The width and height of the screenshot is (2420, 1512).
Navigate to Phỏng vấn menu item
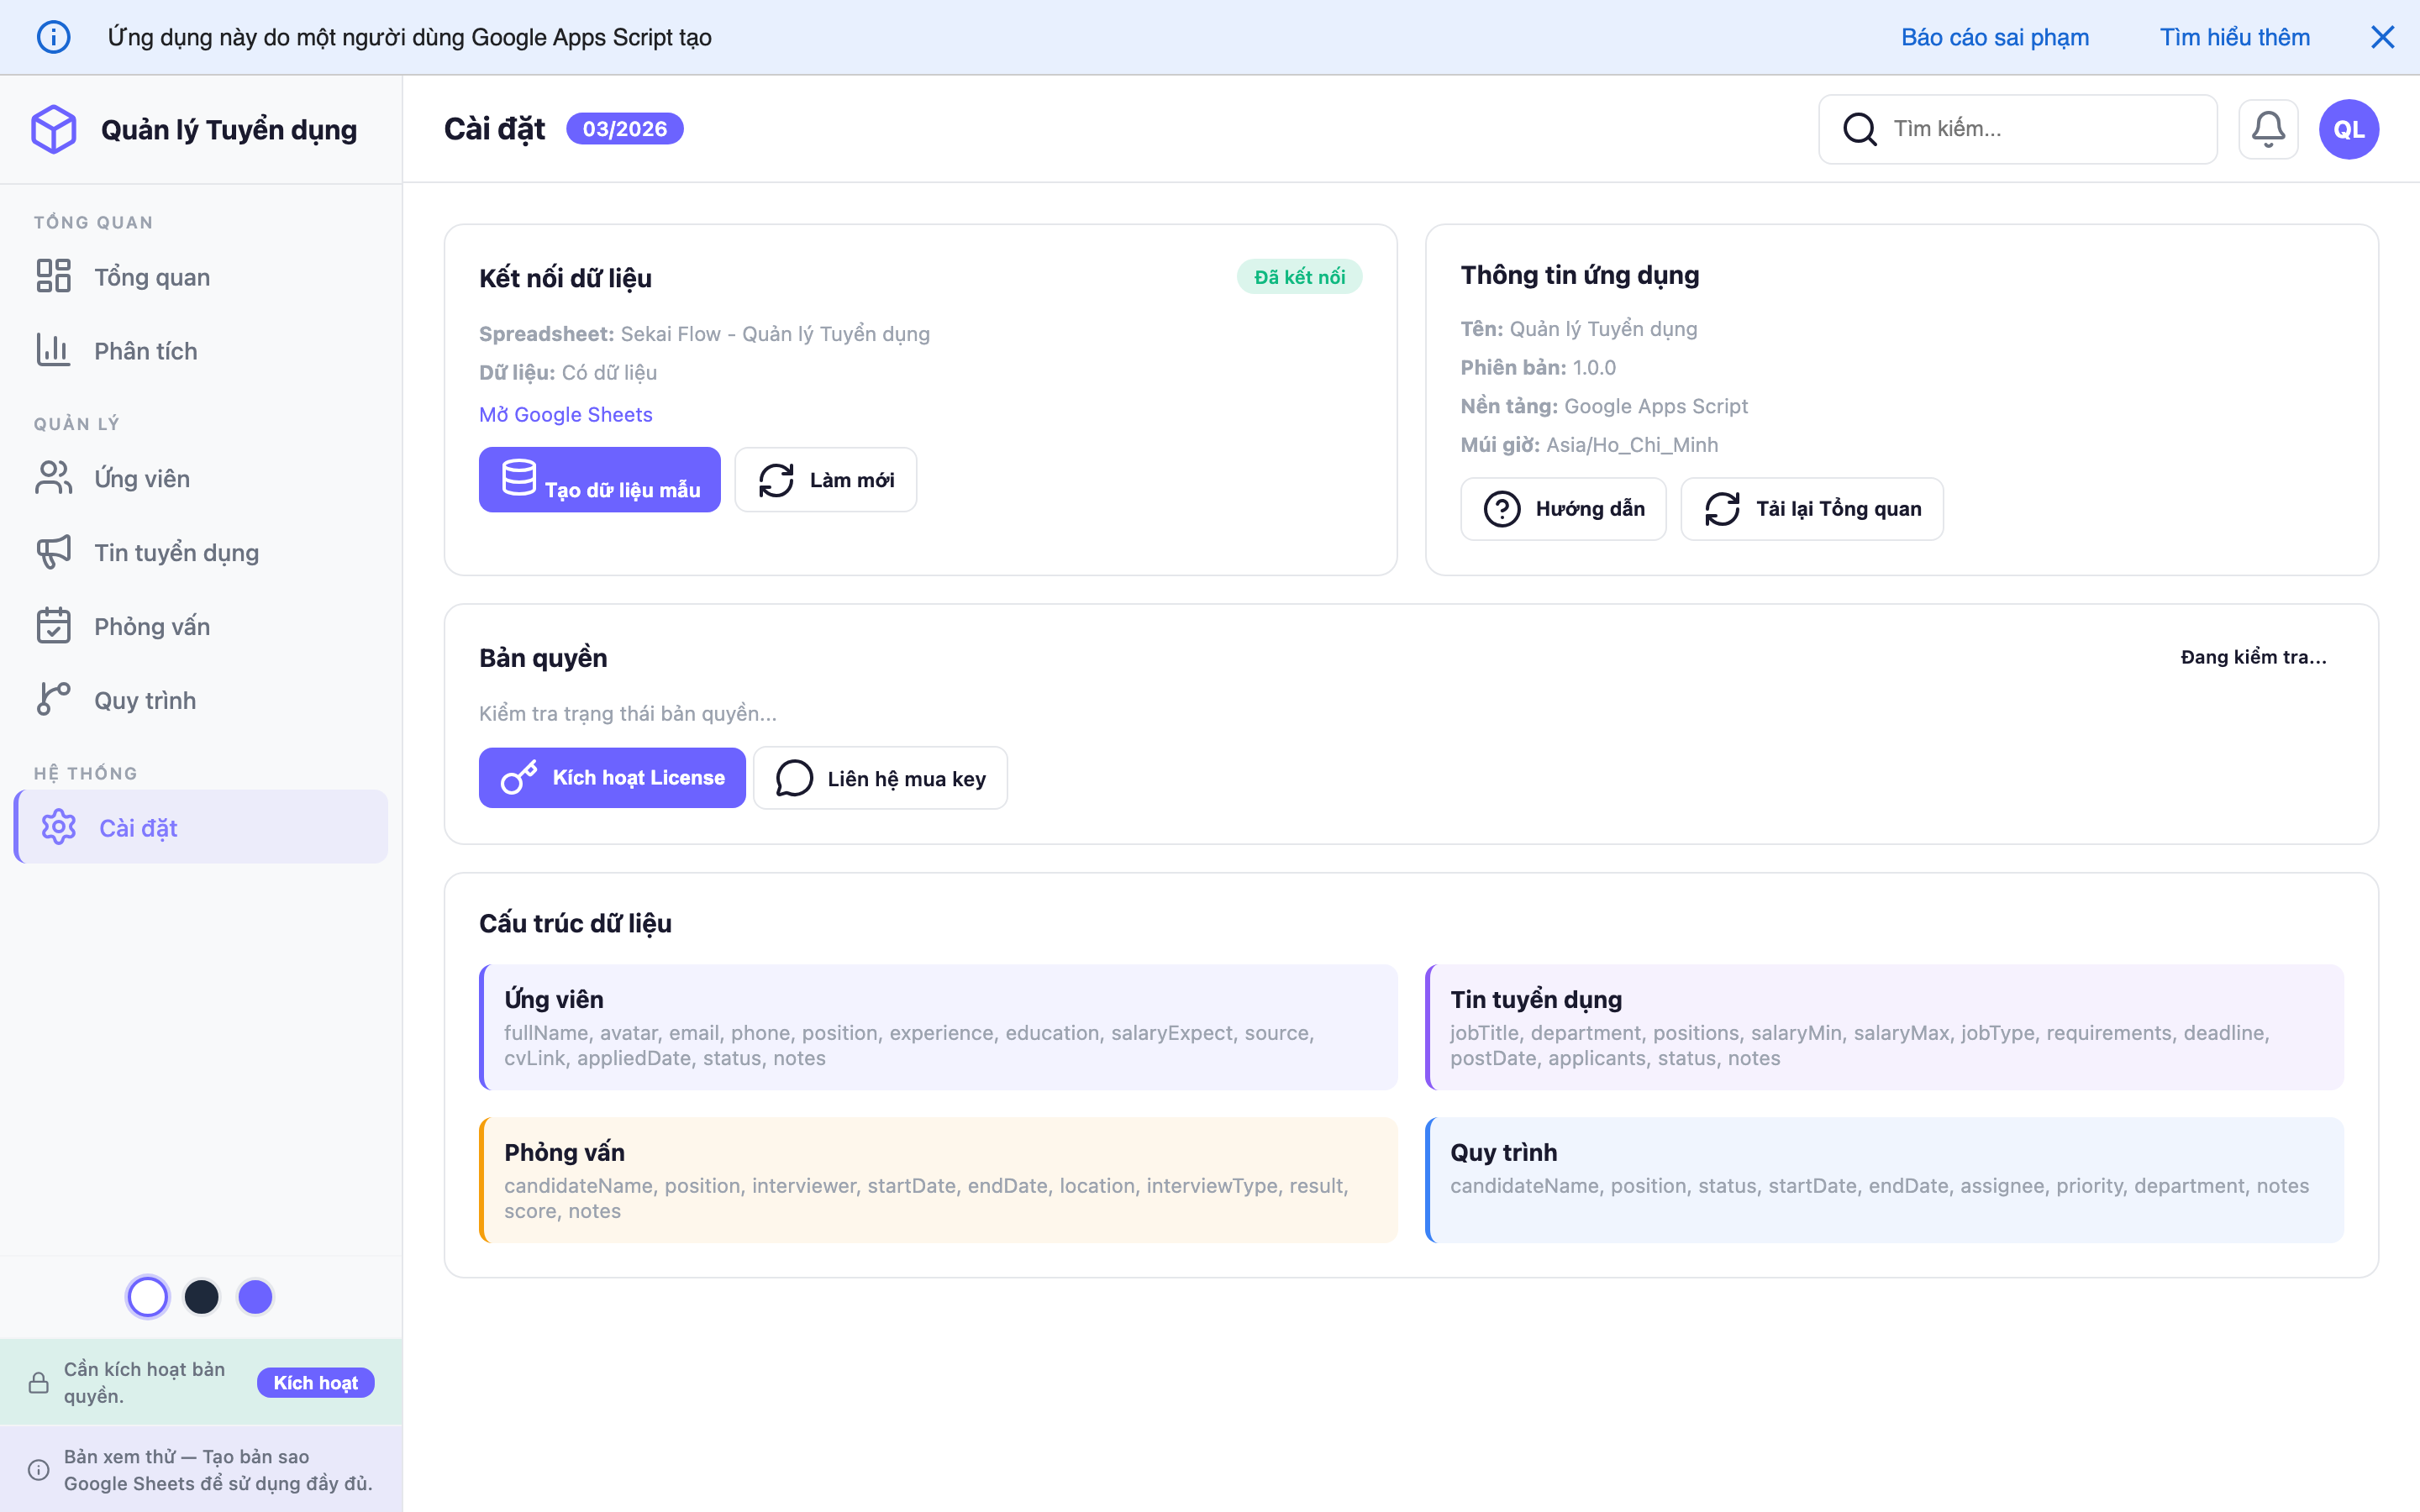coord(152,627)
